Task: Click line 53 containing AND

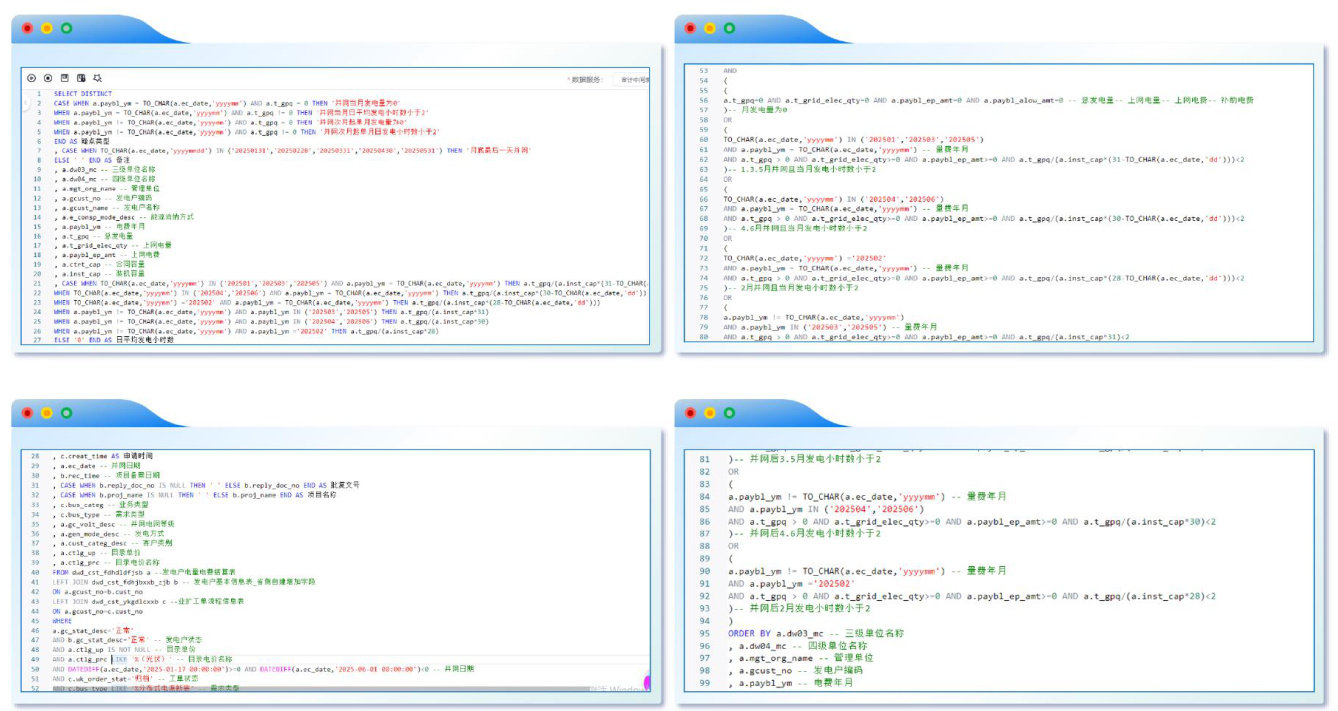Action: pos(730,71)
